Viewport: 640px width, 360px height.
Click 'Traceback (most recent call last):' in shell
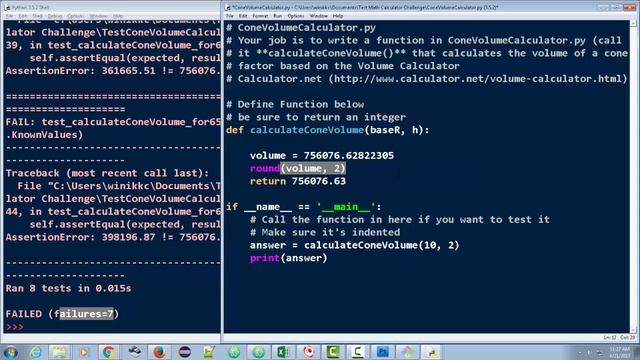pos(107,173)
